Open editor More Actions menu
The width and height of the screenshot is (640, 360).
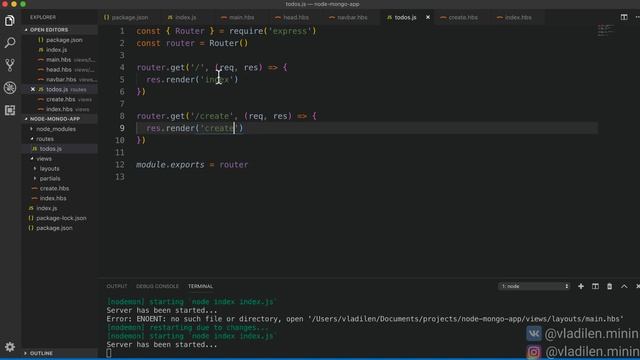click(637, 17)
